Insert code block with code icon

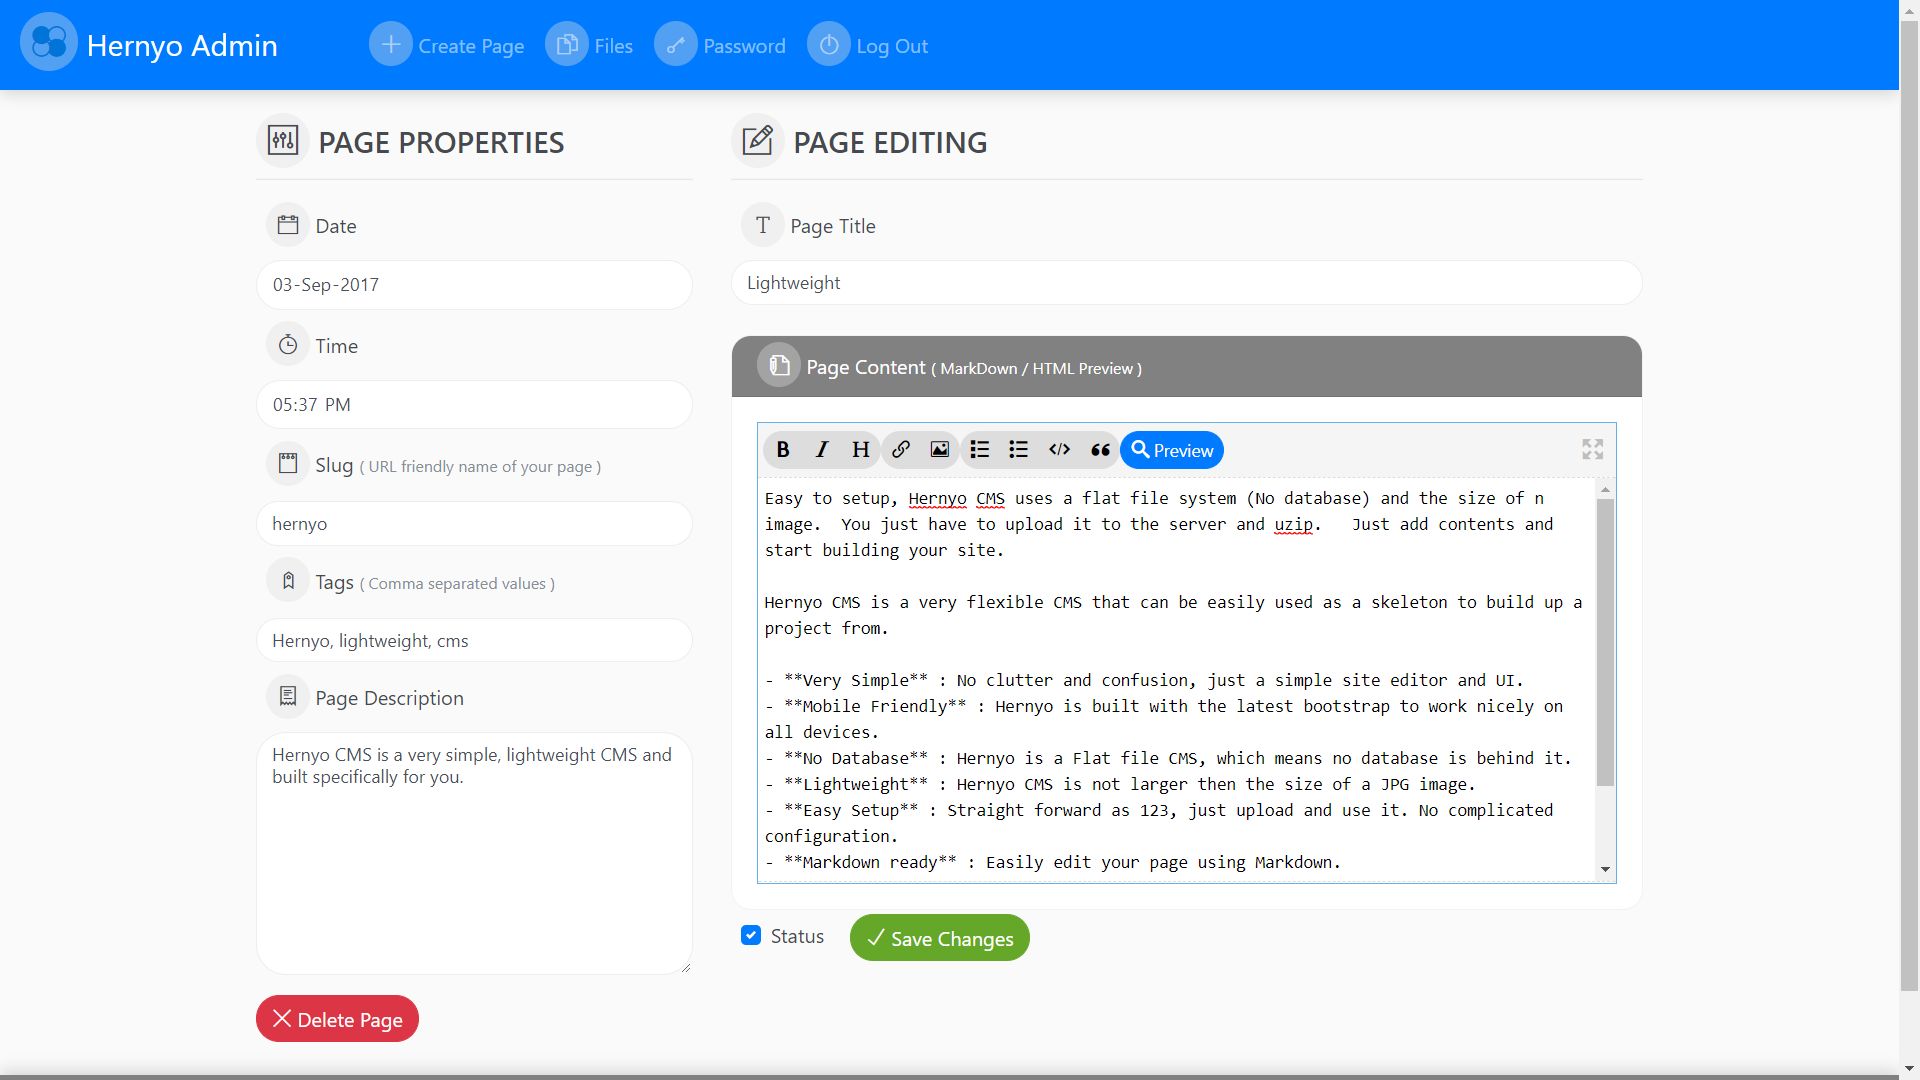coord(1059,450)
